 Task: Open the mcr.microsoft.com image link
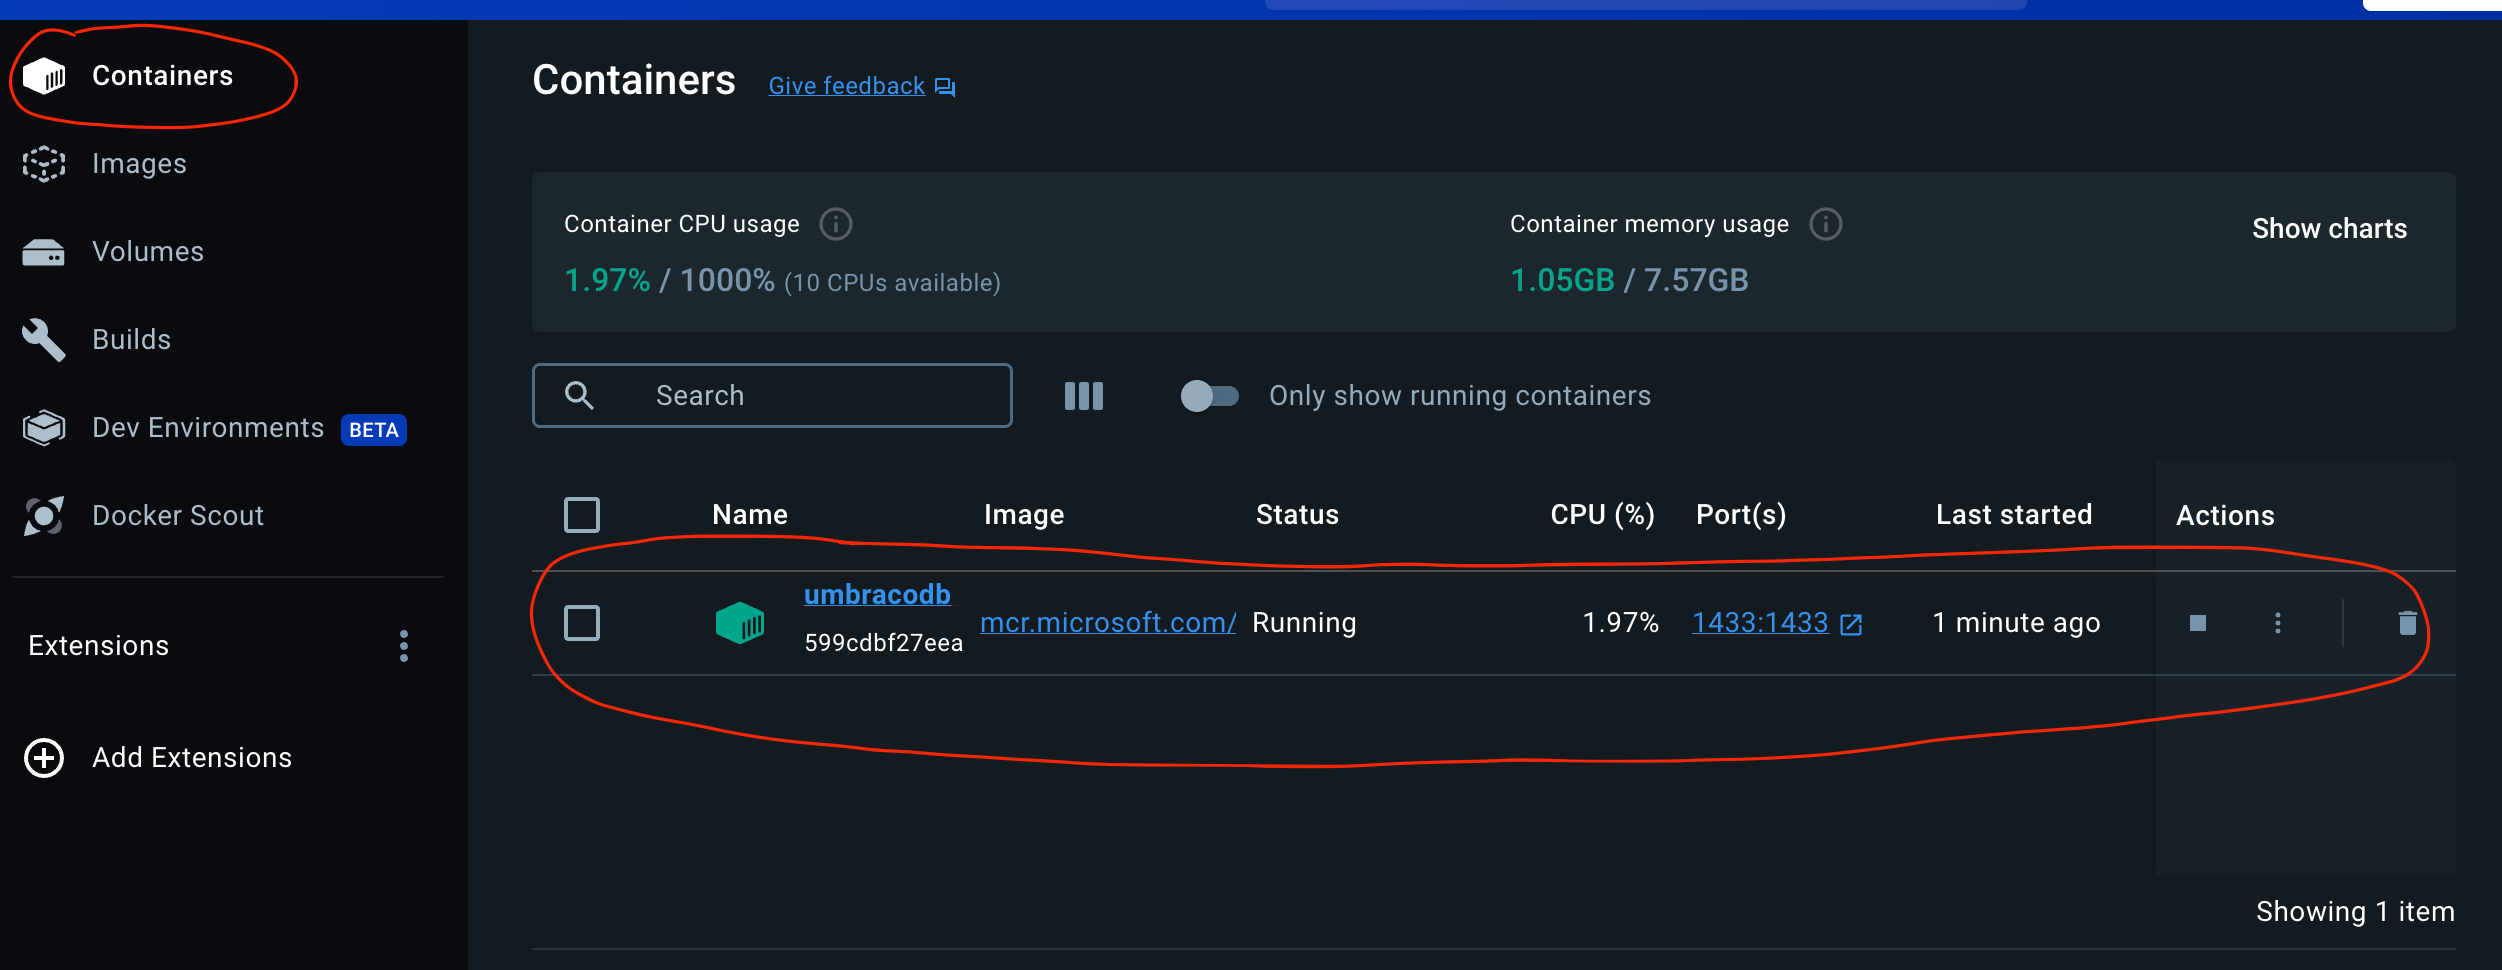(x=1108, y=623)
